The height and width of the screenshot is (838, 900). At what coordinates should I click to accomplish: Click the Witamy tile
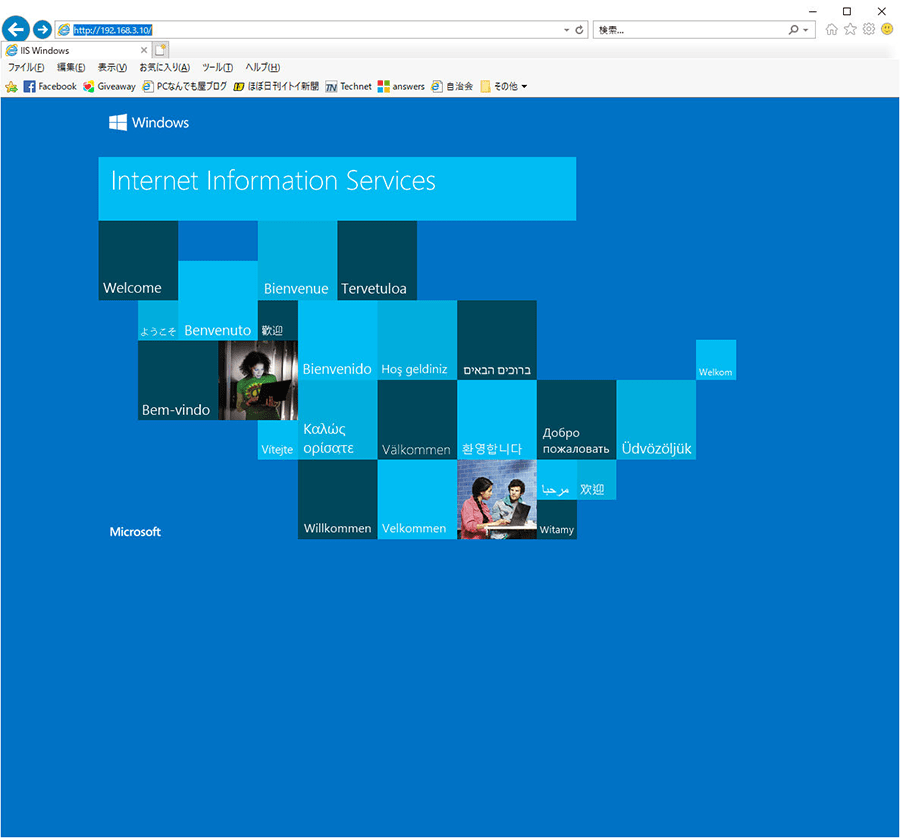(x=557, y=519)
